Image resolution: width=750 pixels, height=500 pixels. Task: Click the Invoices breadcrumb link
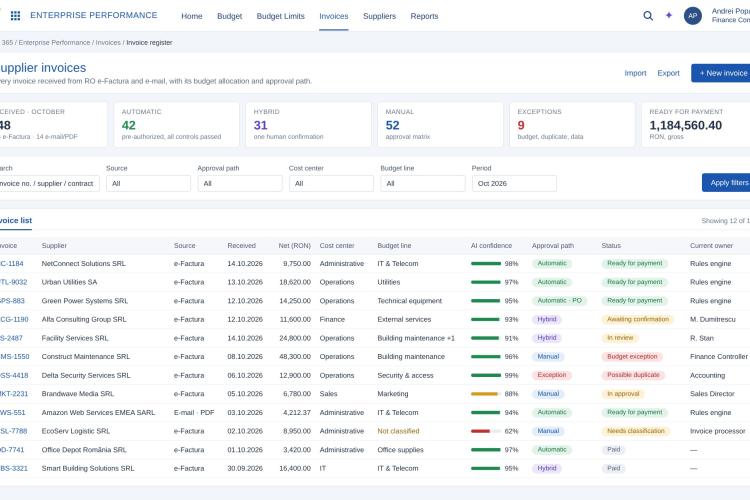click(x=108, y=43)
